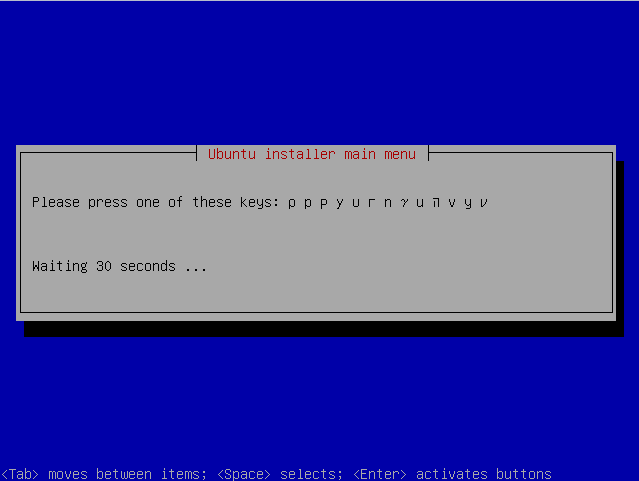The height and width of the screenshot is (481, 639).
Task: Click the 'Ubuntu installer main menu' title
Action: 312,154
